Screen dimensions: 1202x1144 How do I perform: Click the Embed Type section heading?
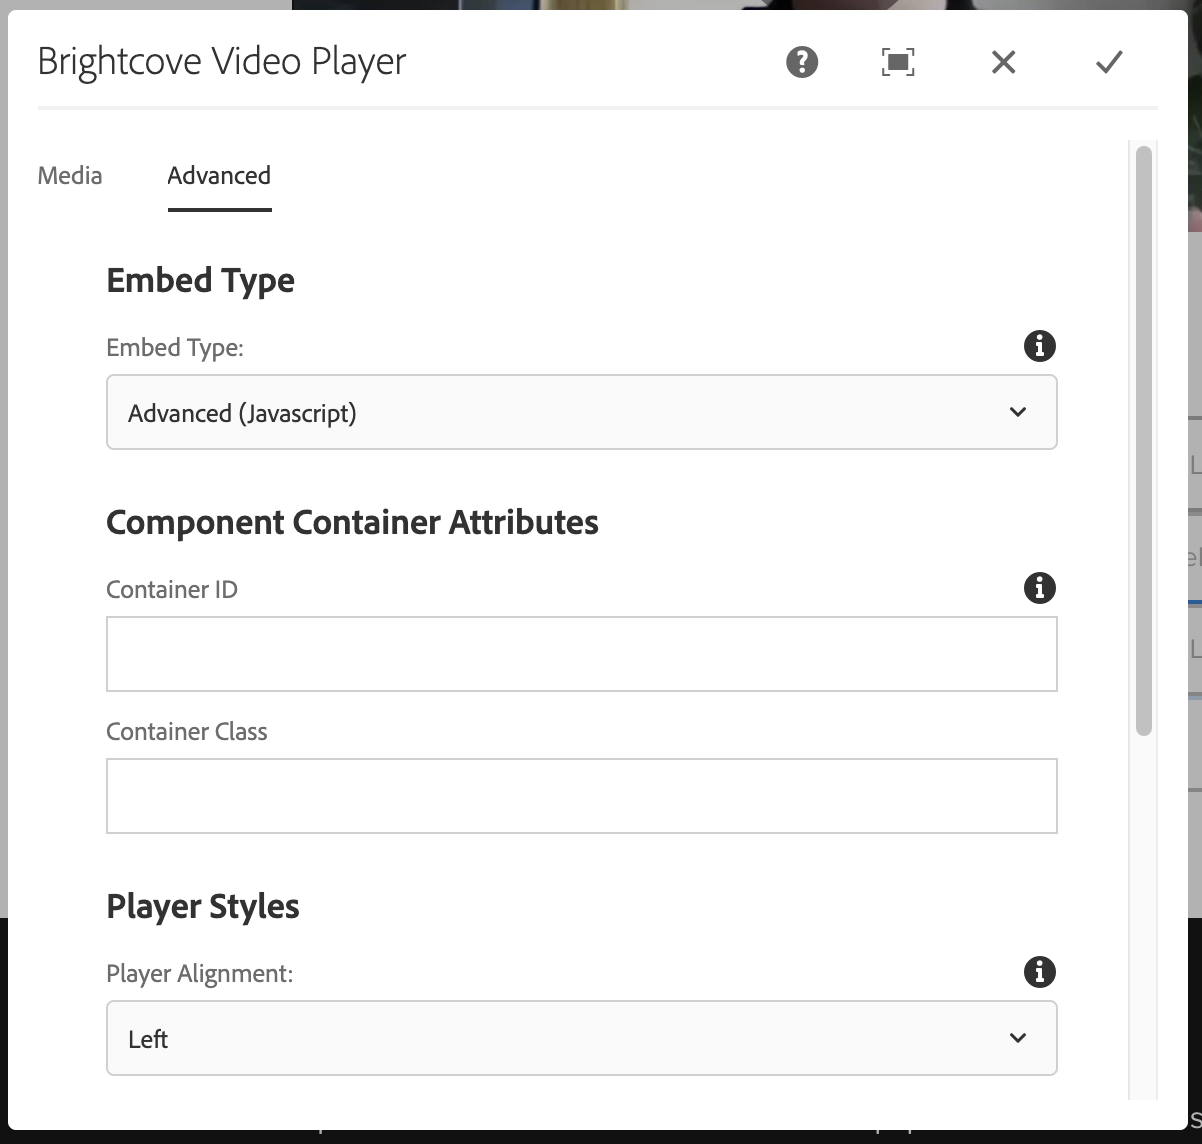[x=200, y=281]
